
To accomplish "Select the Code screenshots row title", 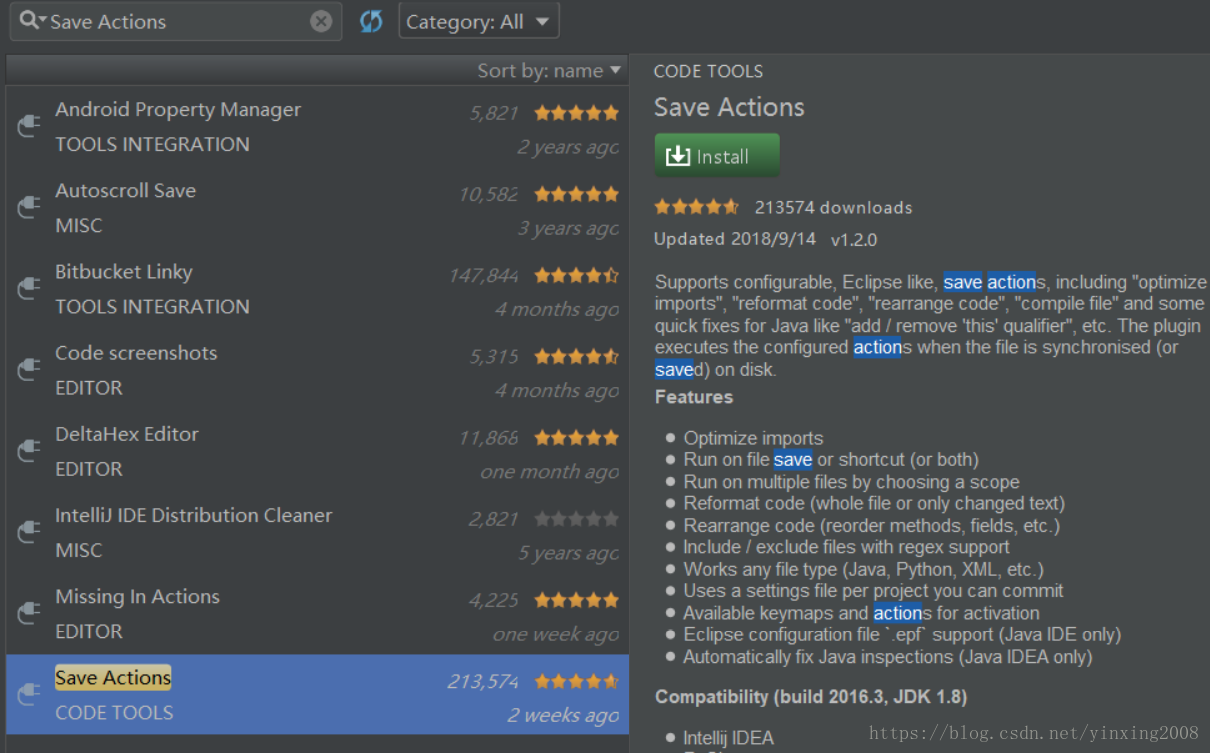I will (136, 353).
